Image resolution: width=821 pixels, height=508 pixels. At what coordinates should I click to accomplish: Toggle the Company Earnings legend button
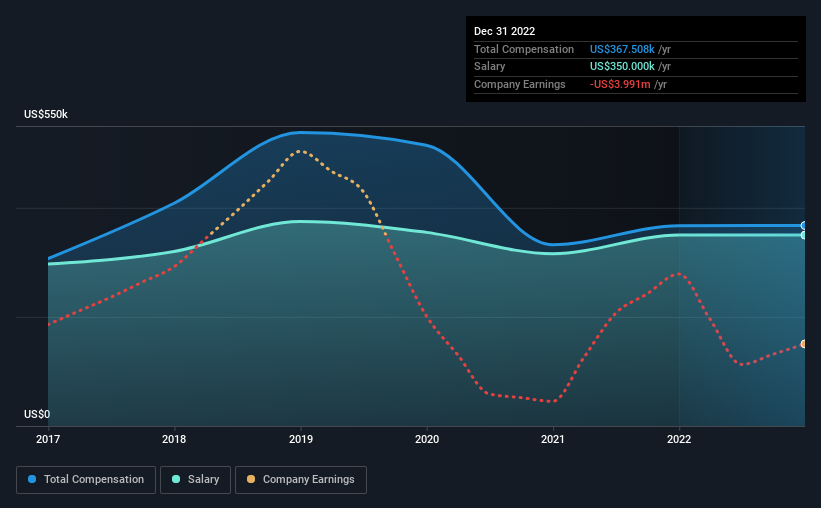[301, 480]
